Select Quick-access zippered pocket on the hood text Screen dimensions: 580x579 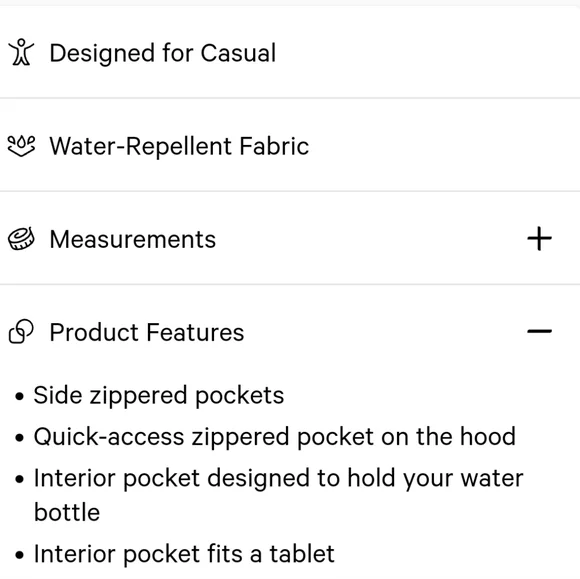coord(274,437)
